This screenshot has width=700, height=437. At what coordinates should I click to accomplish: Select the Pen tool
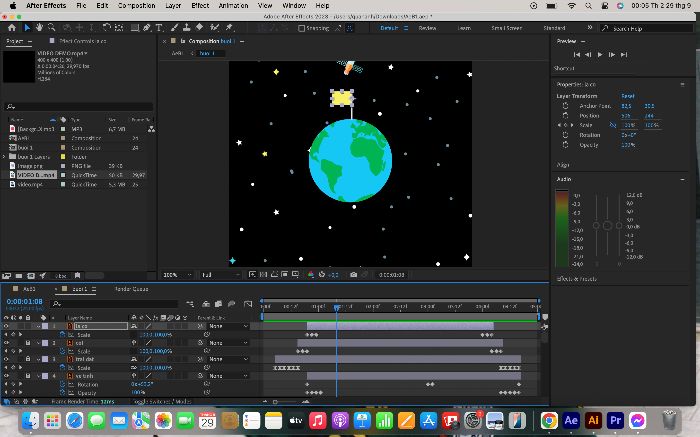(x=146, y=28)
